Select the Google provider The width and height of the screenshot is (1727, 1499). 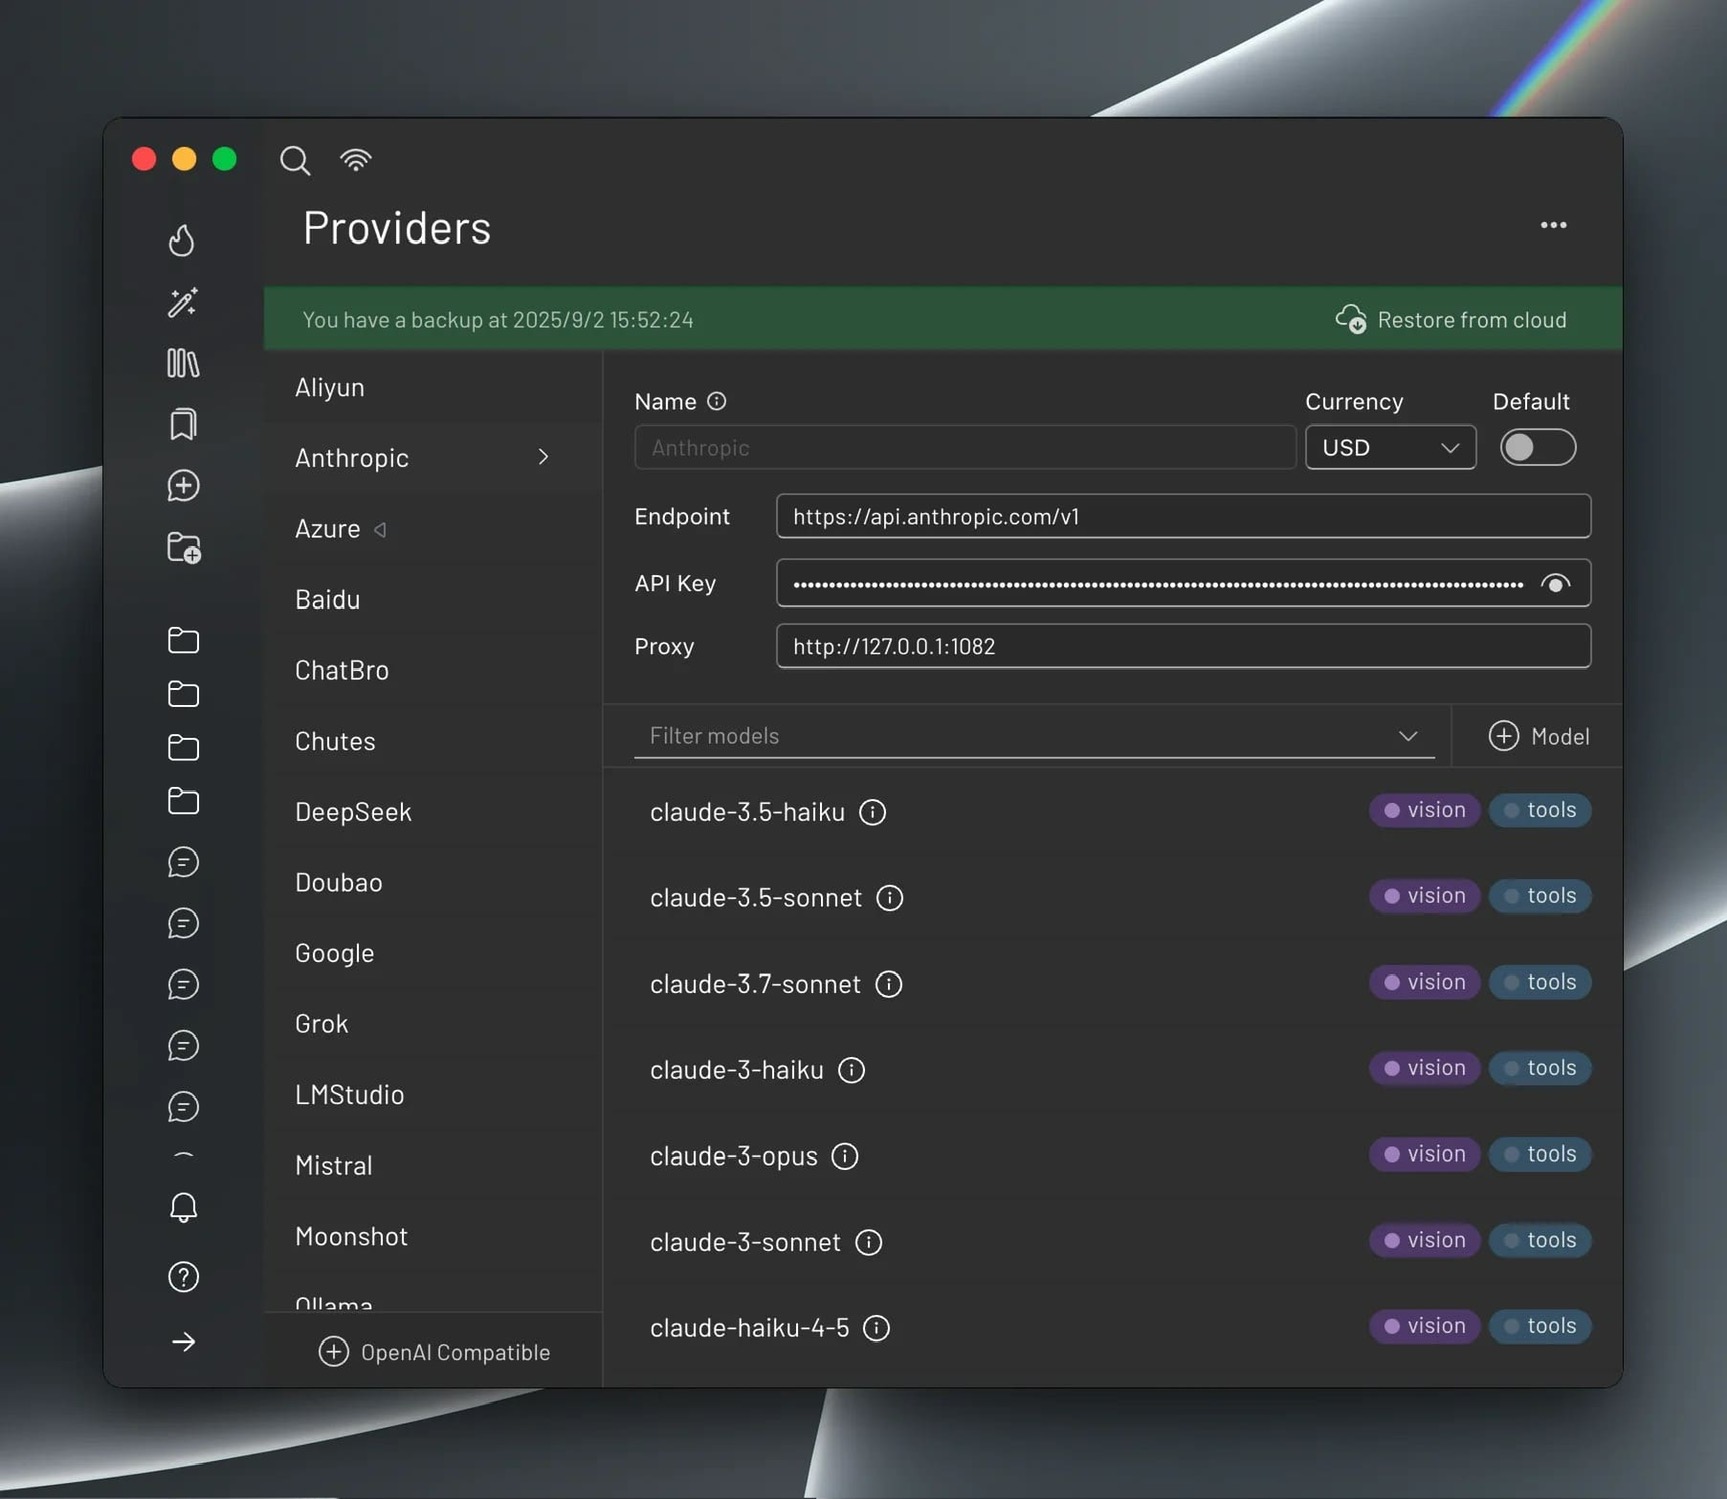pos(334,953)
